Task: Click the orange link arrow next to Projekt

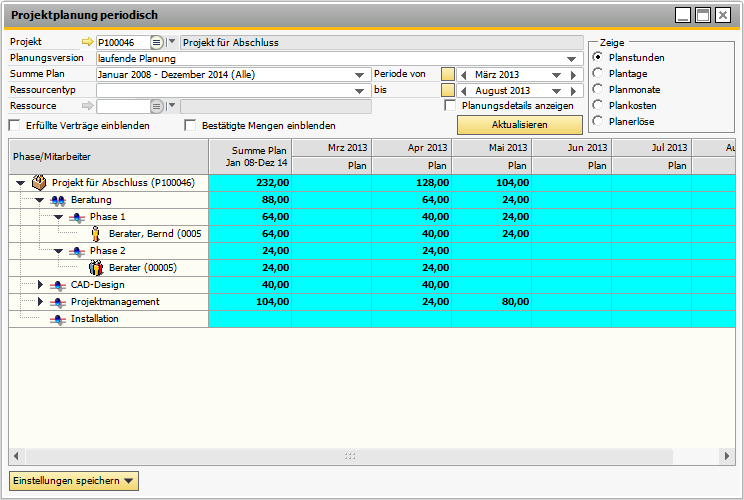Action: (86, 43)
